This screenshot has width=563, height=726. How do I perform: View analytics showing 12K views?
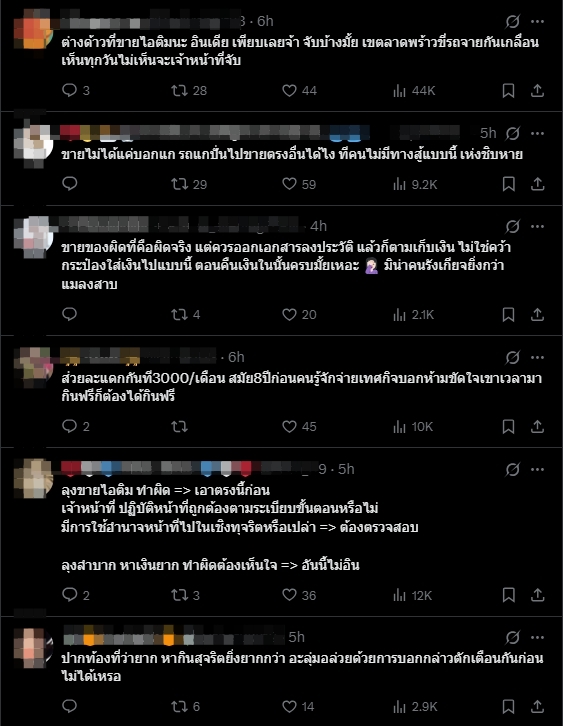tap(412, 595)
